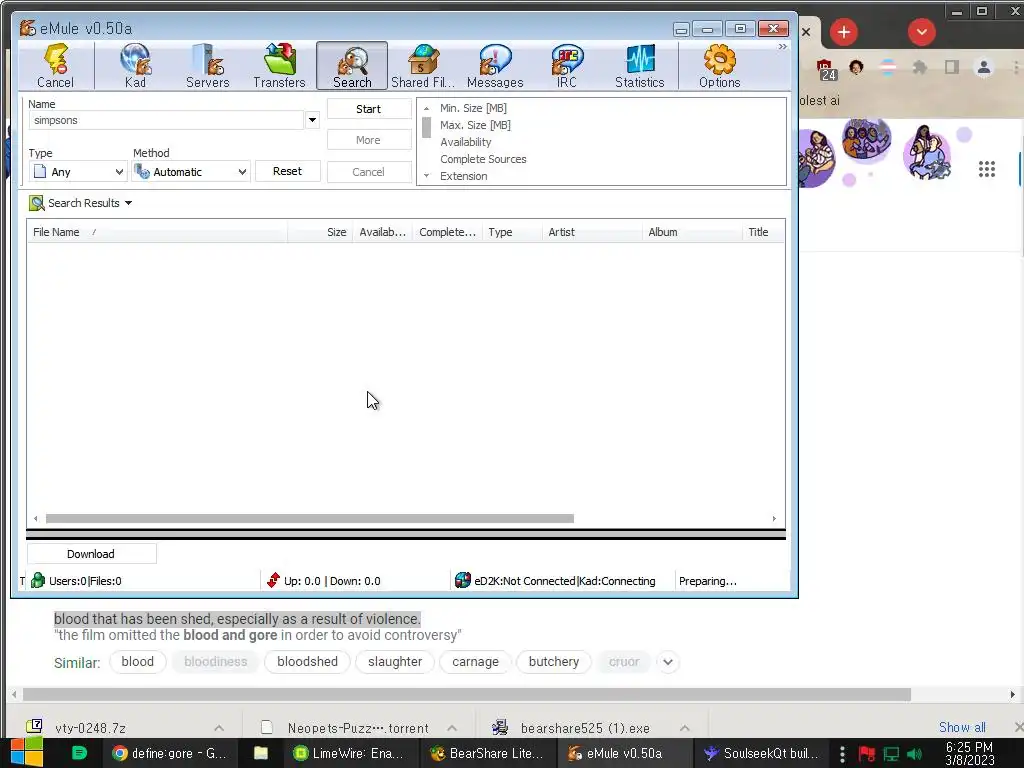Click the More button
Screen dimensions: 1024x768
[x=369, y=140]
